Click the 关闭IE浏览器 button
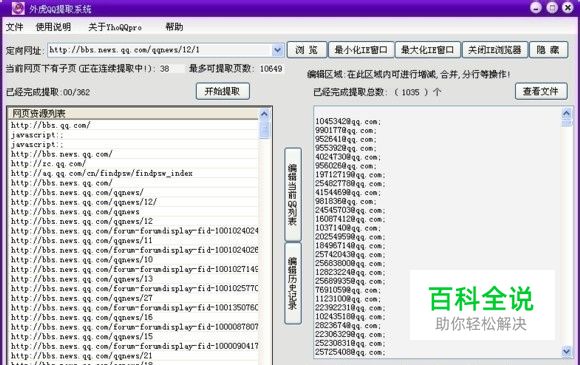The height and width of the screenshot is (365, 580). click(495, 50)
